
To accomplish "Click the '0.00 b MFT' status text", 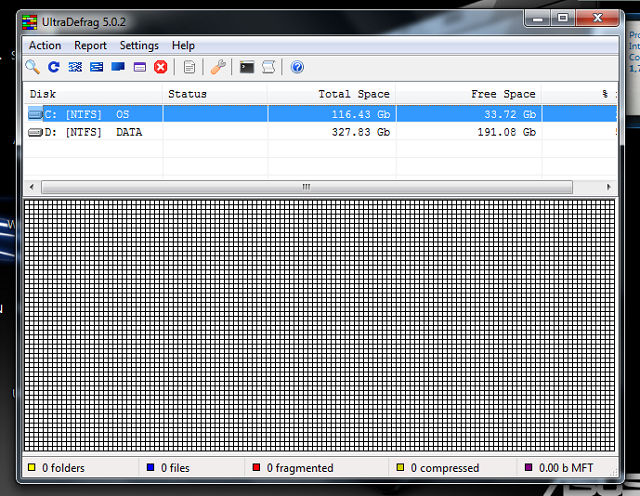I will coord(566,468).
